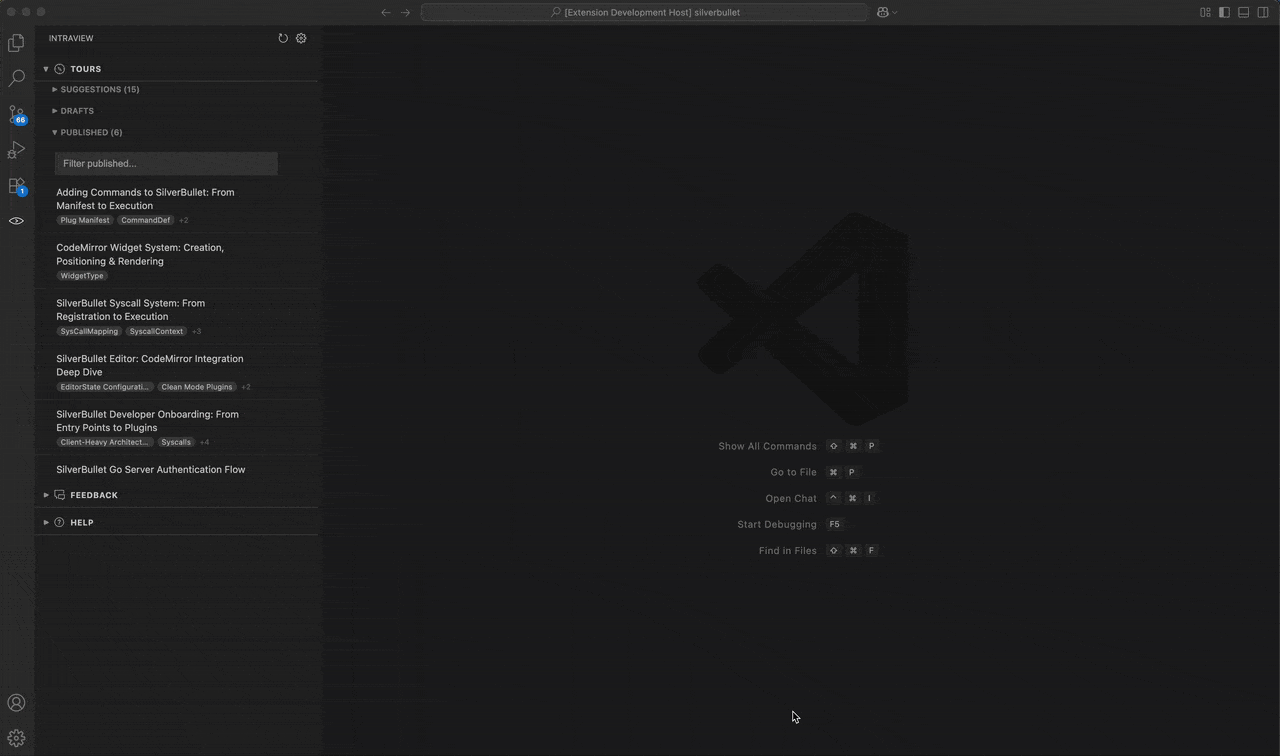Open the Search view in activity bar
This screenshot has height=756, width=1280.
[x=16, y=78]
